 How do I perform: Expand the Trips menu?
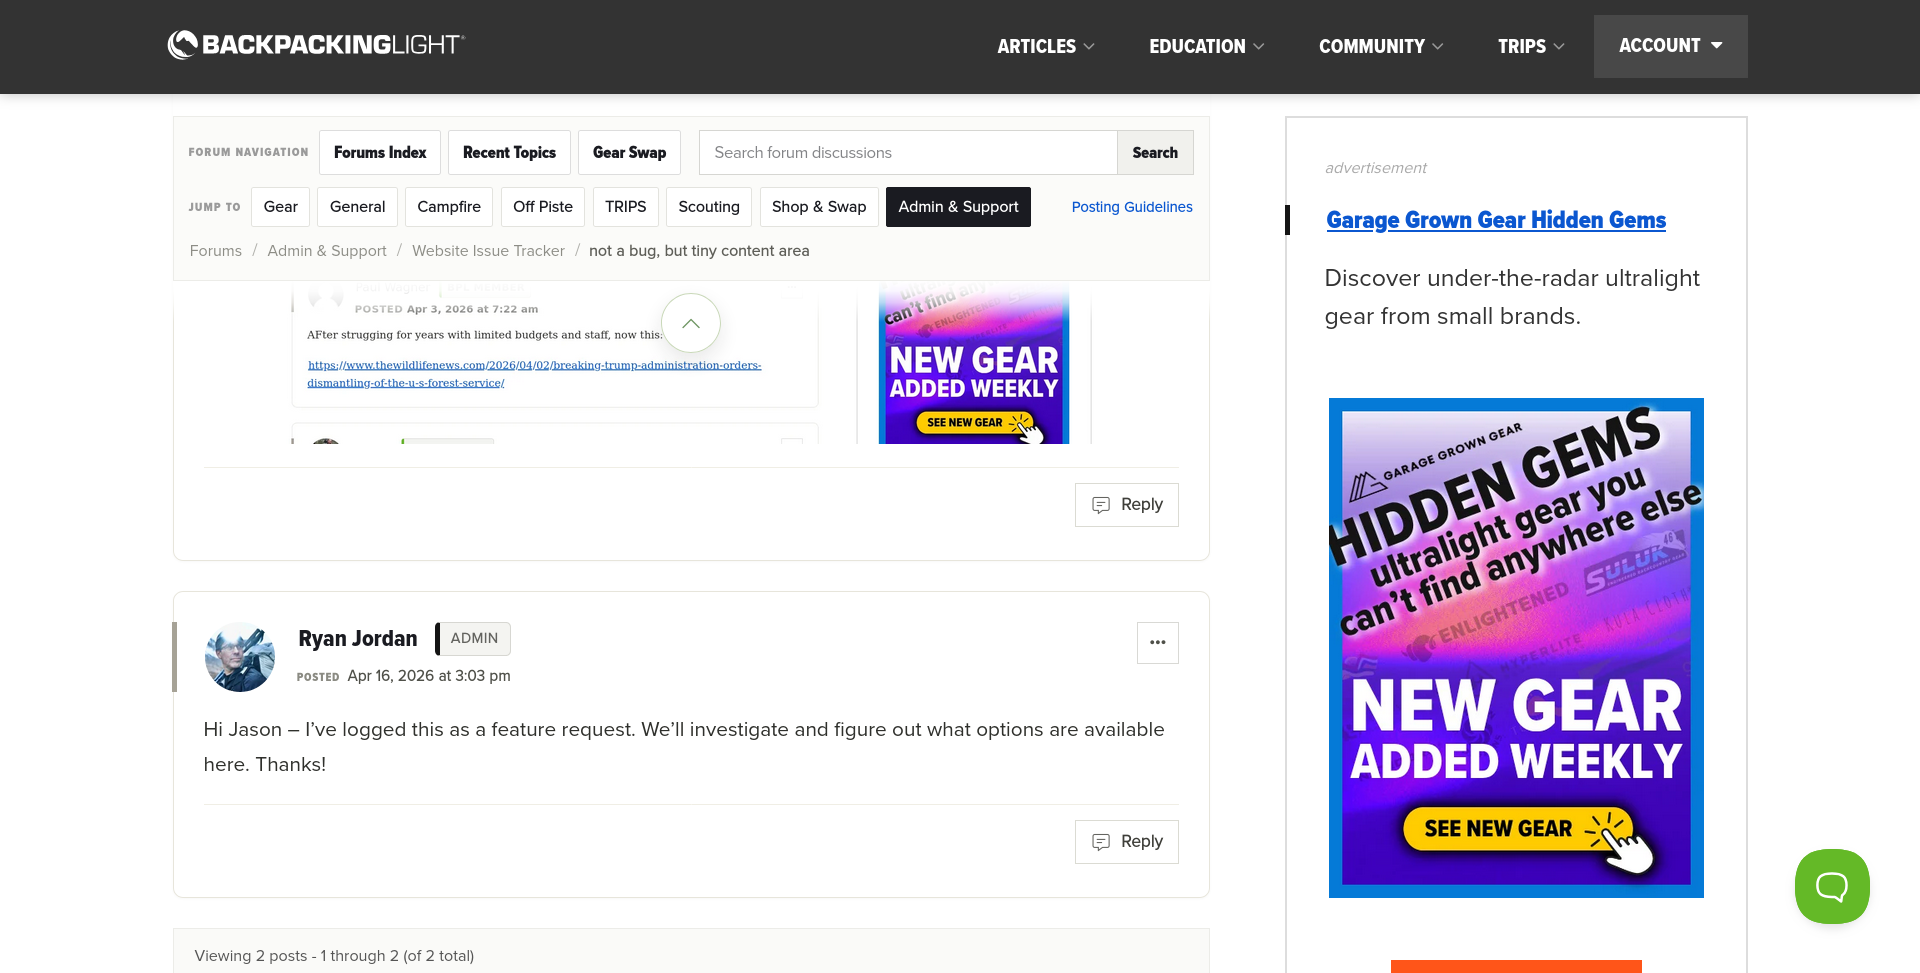[x=1531, y=46]
